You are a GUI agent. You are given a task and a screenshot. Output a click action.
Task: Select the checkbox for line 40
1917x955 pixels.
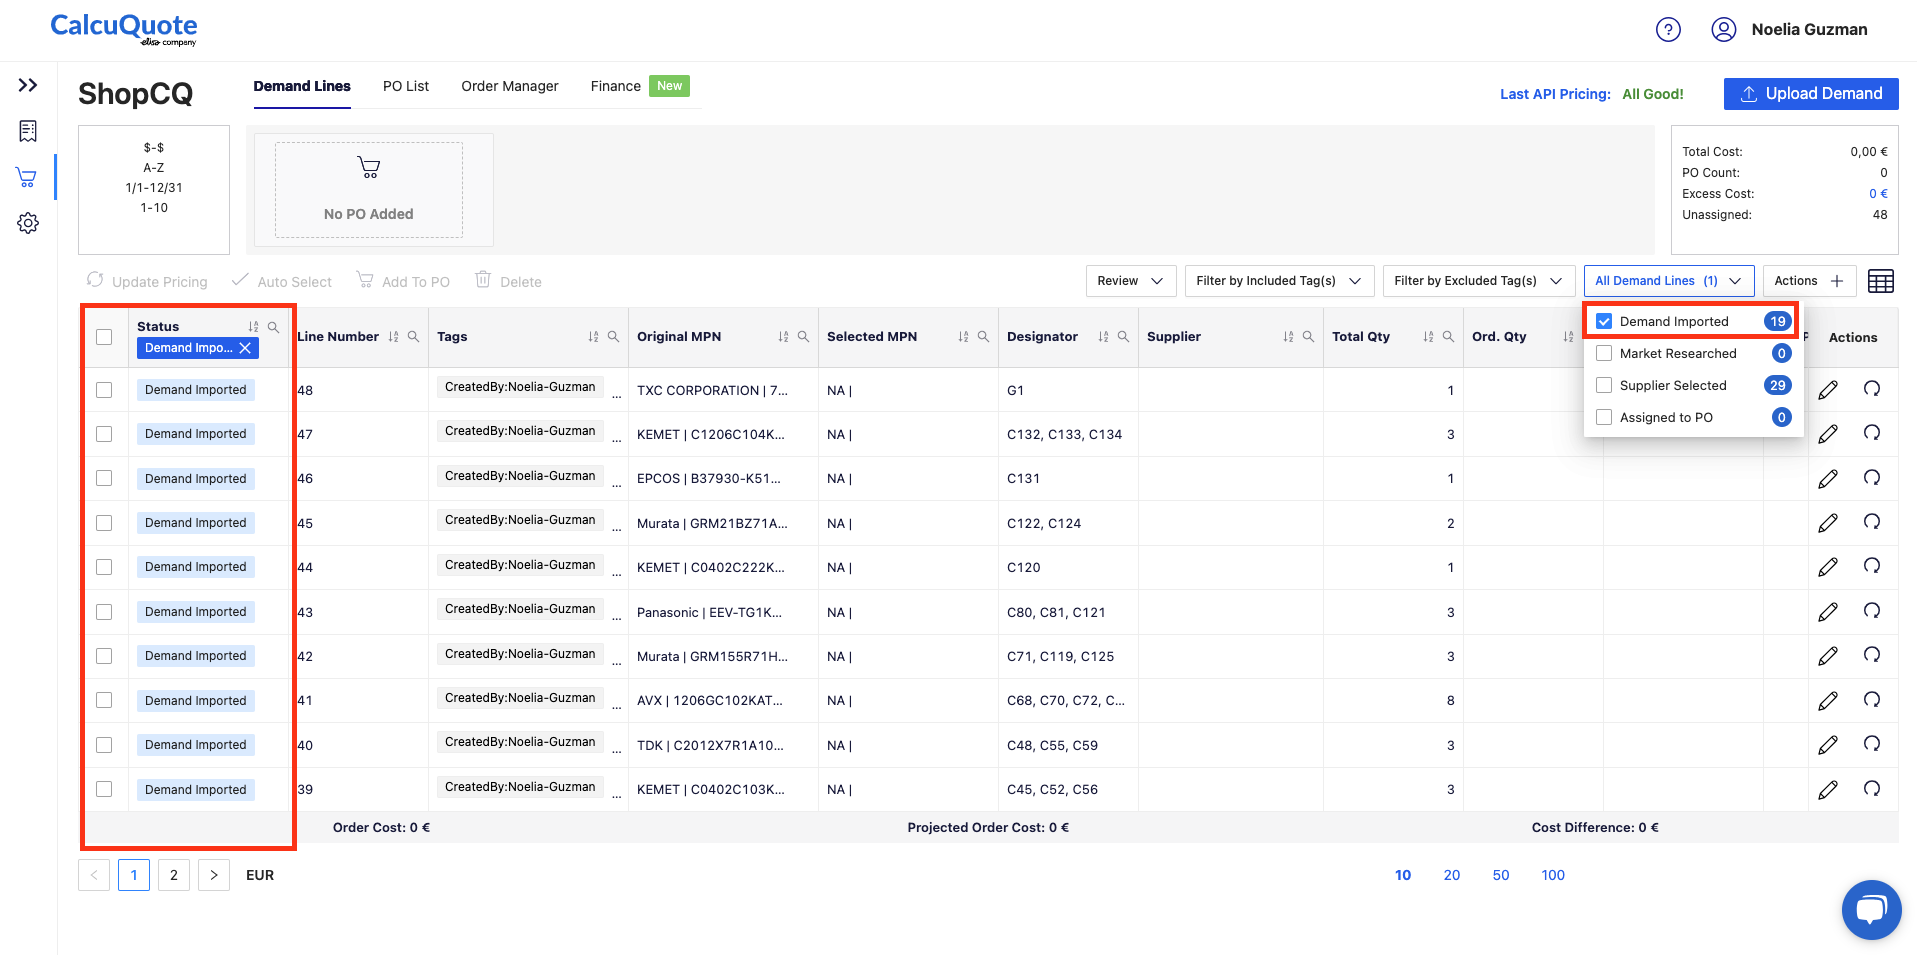click(104, 745)
